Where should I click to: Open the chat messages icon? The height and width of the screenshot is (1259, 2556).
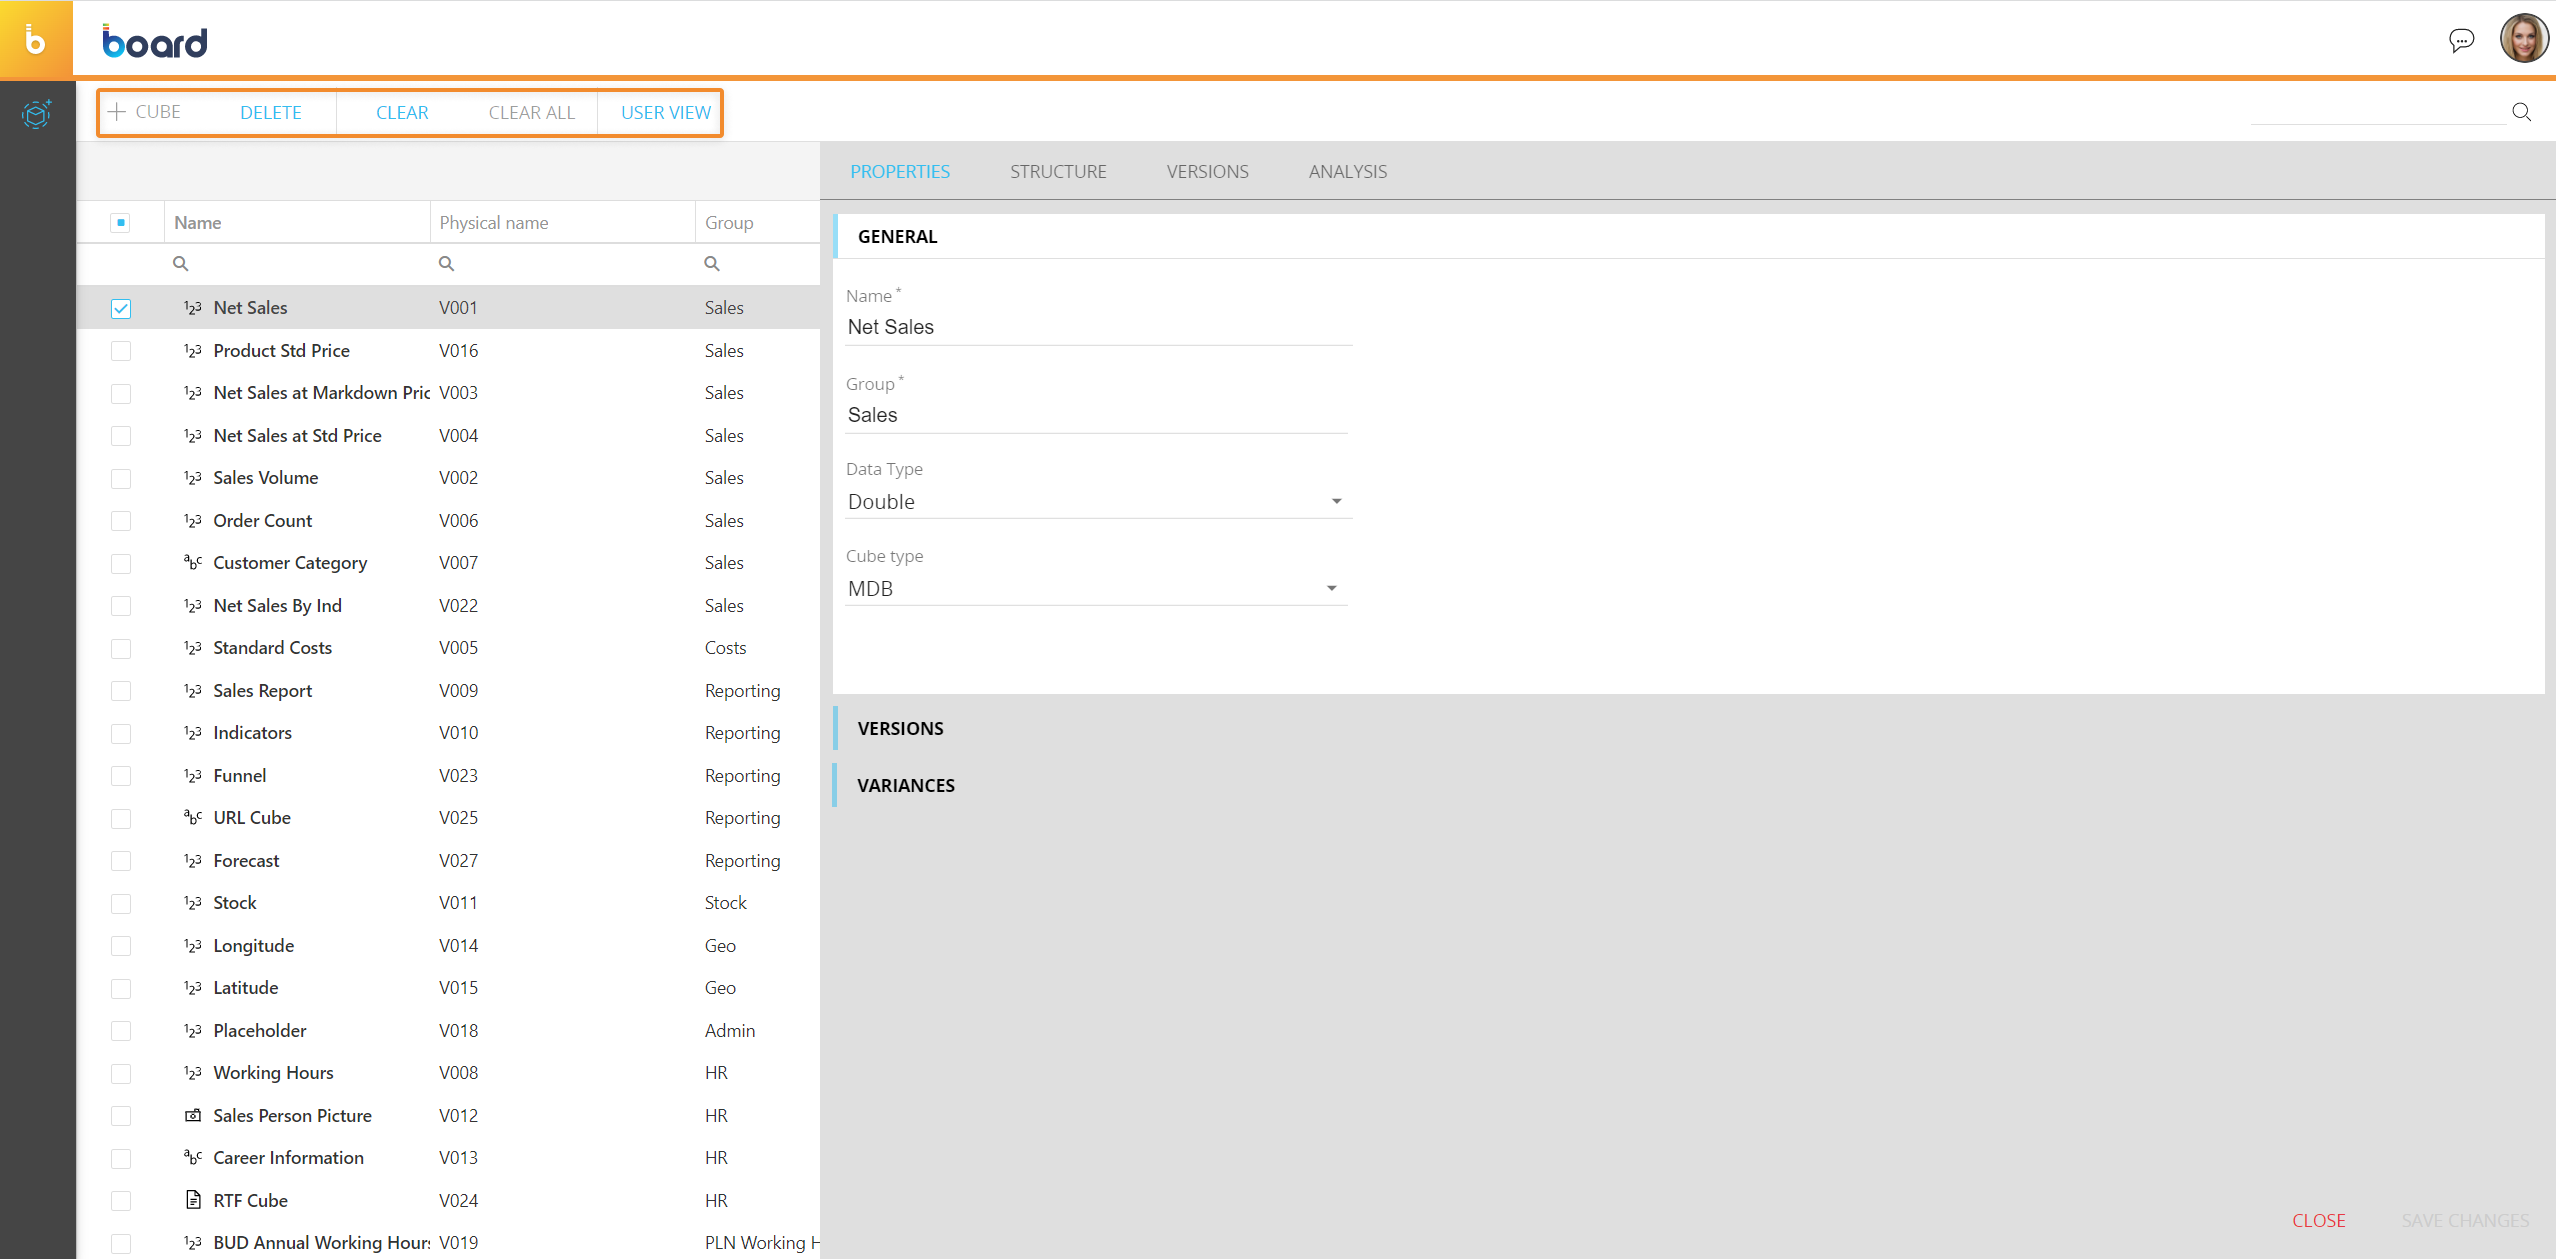(x=2461, y=40)
